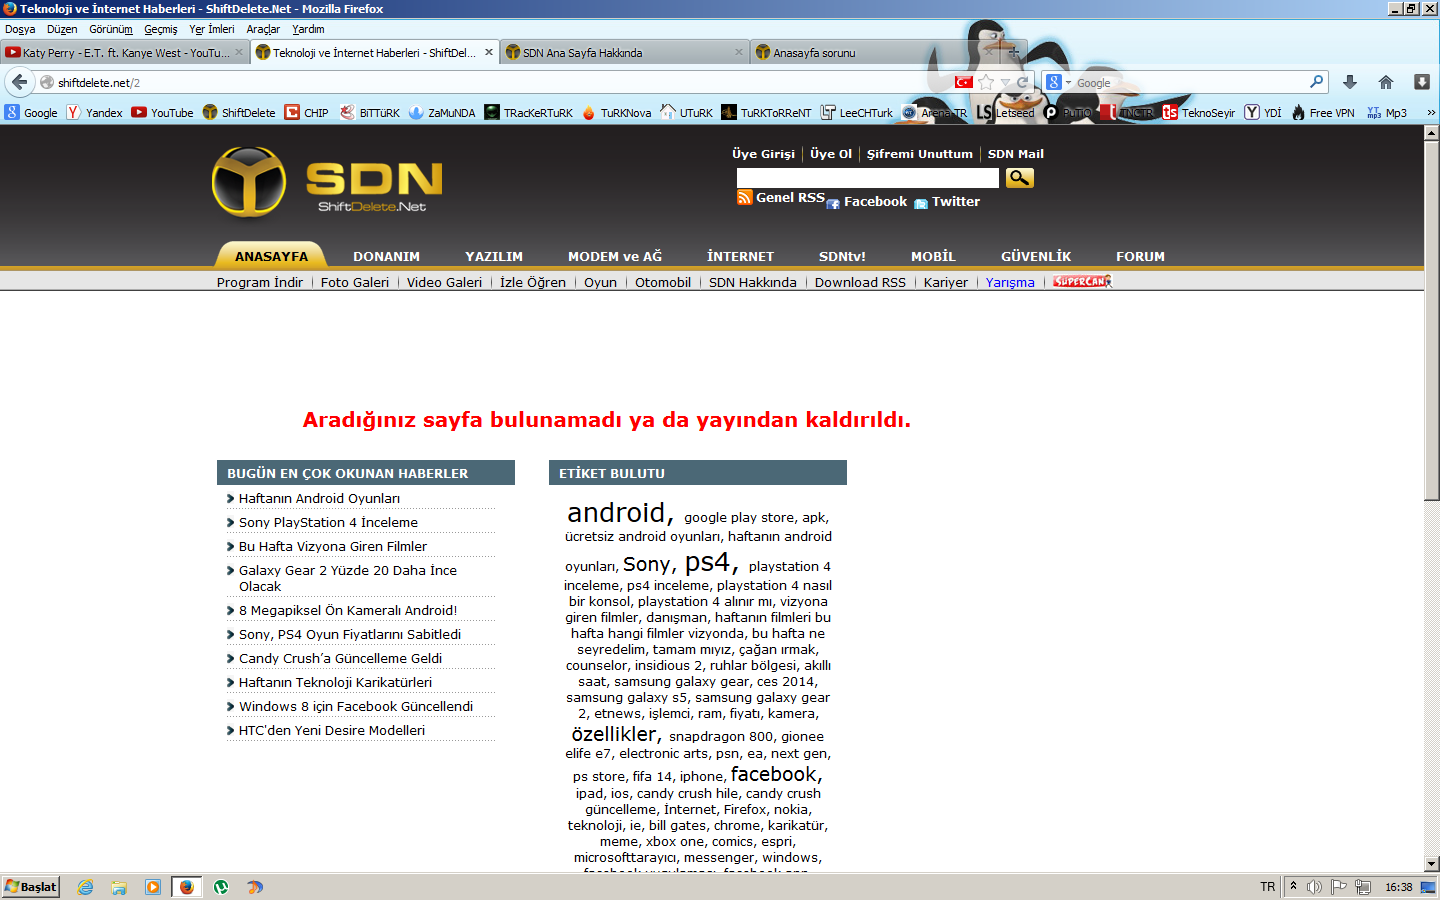Reload the page with the refresh icon
Viewport: 1440px width, 900px height.
point(1023,82)
